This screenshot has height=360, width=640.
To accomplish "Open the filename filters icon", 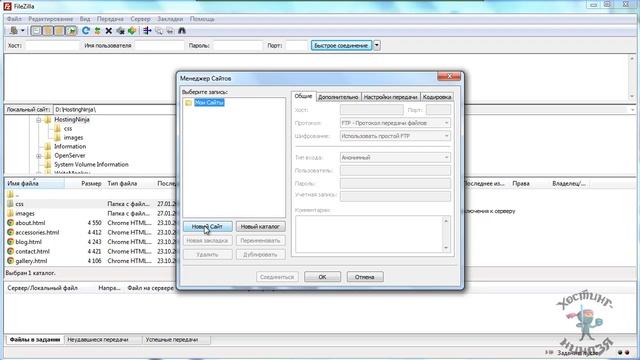I will (147, 31).
